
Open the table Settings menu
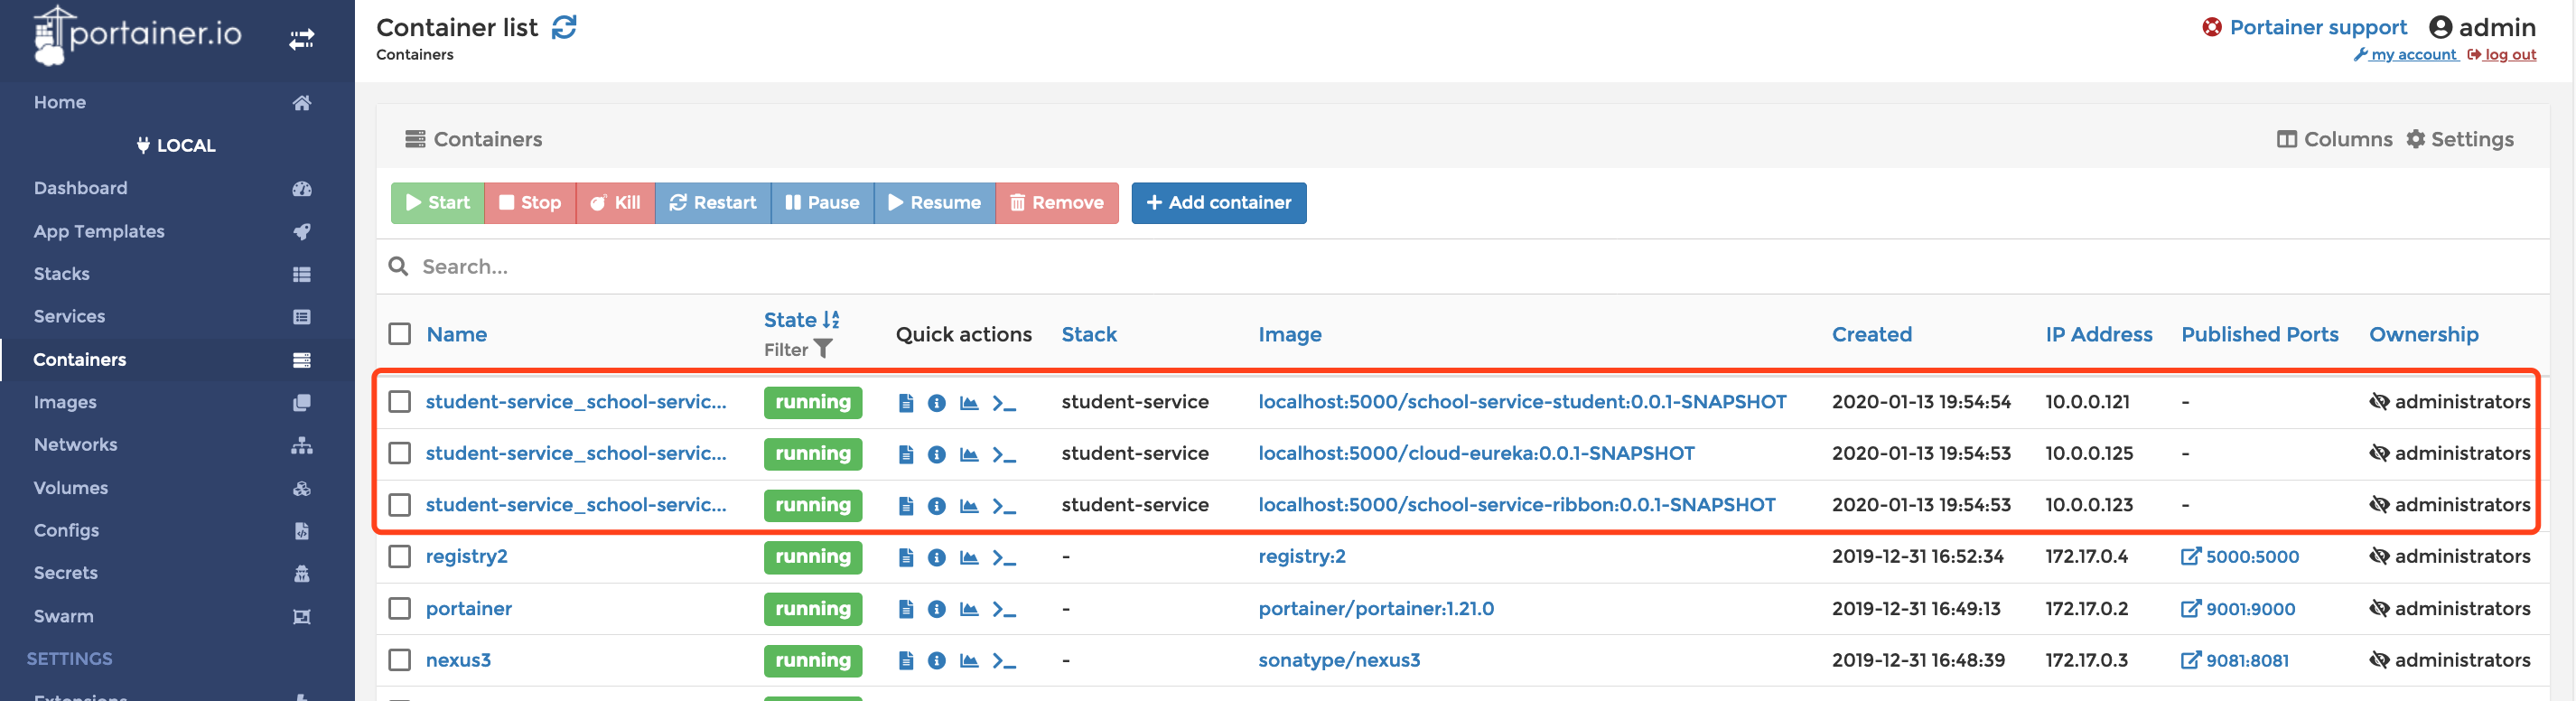[2460, 139]
